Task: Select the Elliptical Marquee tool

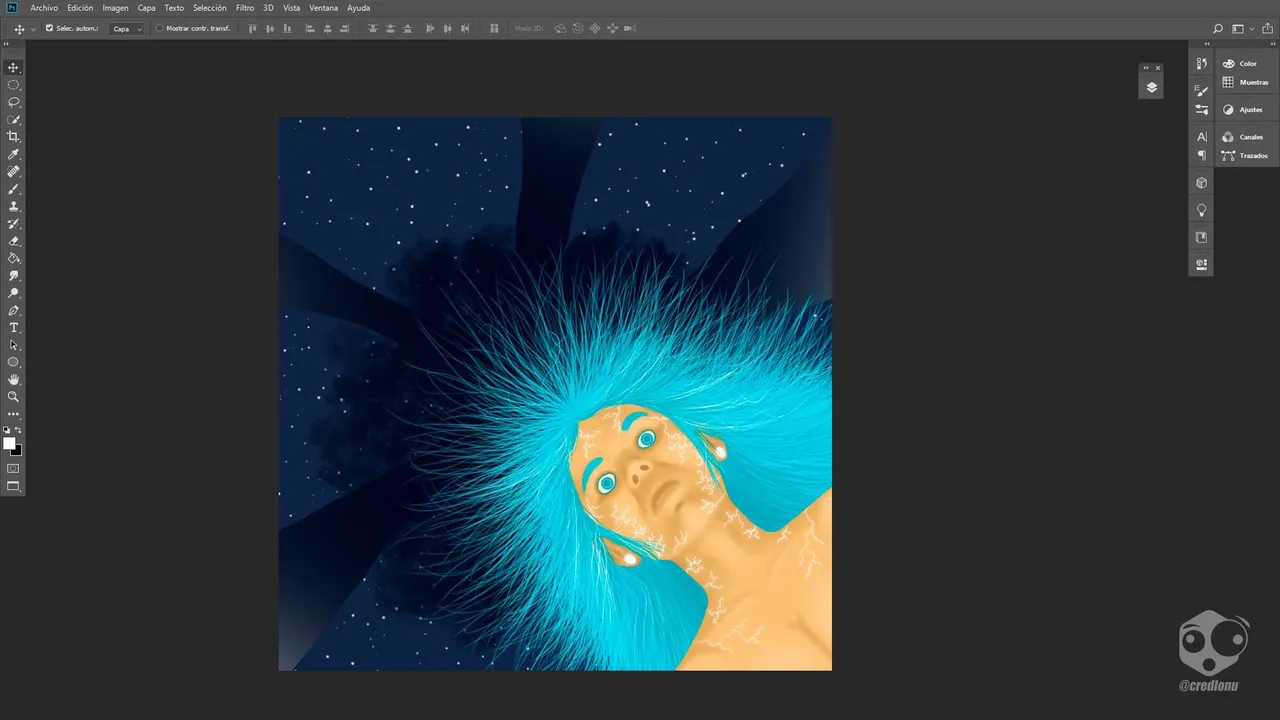Action: tap(14, 85)
